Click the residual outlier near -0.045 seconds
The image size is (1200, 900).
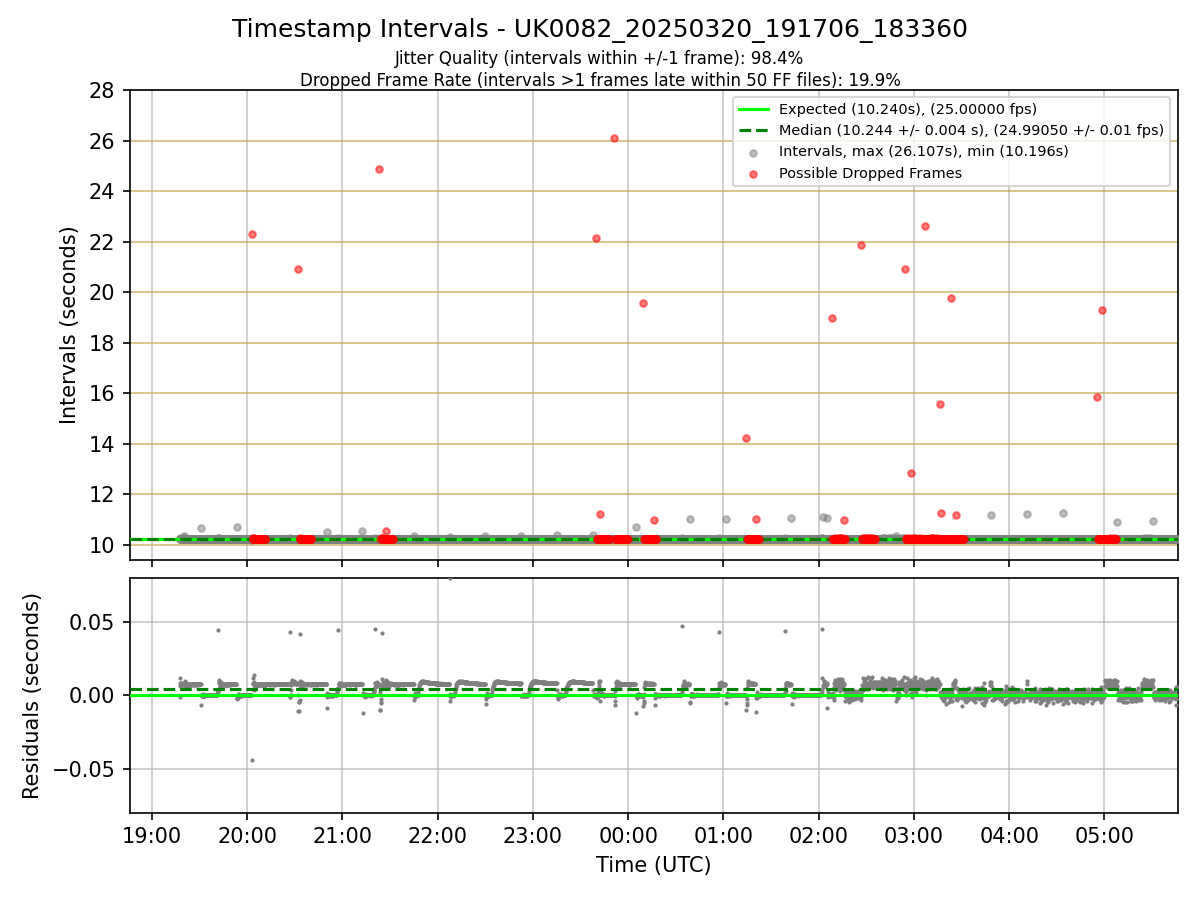coord(252,760)
